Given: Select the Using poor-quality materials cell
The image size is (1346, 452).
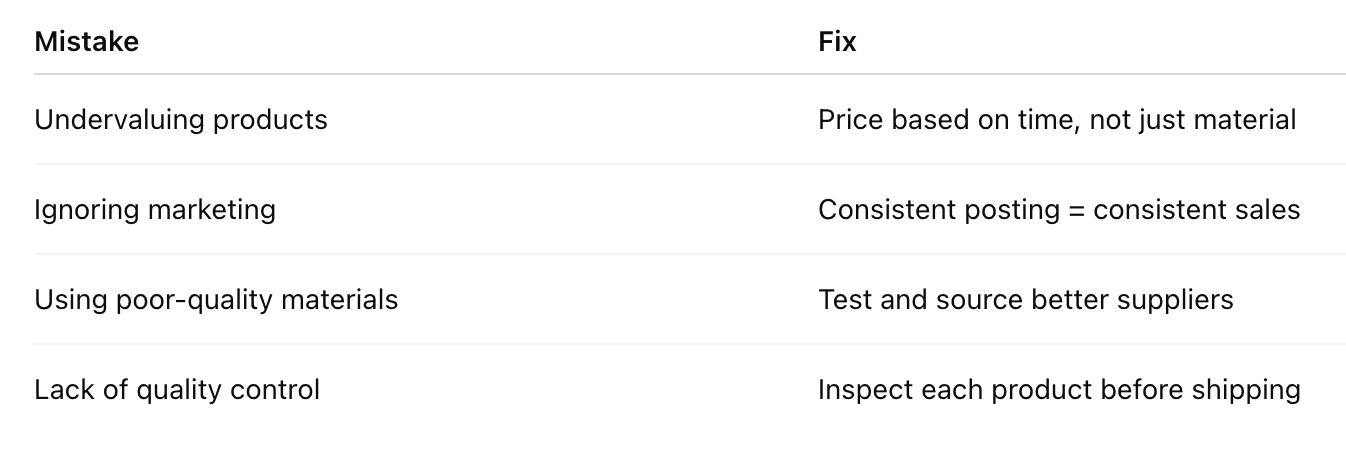Looking at the screenshot, I should coord(216,299).
